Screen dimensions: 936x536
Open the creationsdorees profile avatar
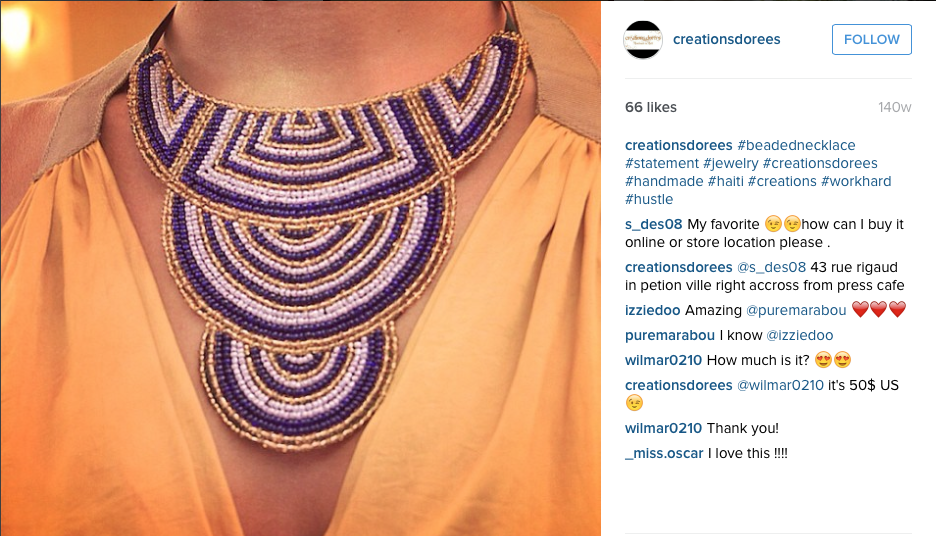[x=643, y=39]
